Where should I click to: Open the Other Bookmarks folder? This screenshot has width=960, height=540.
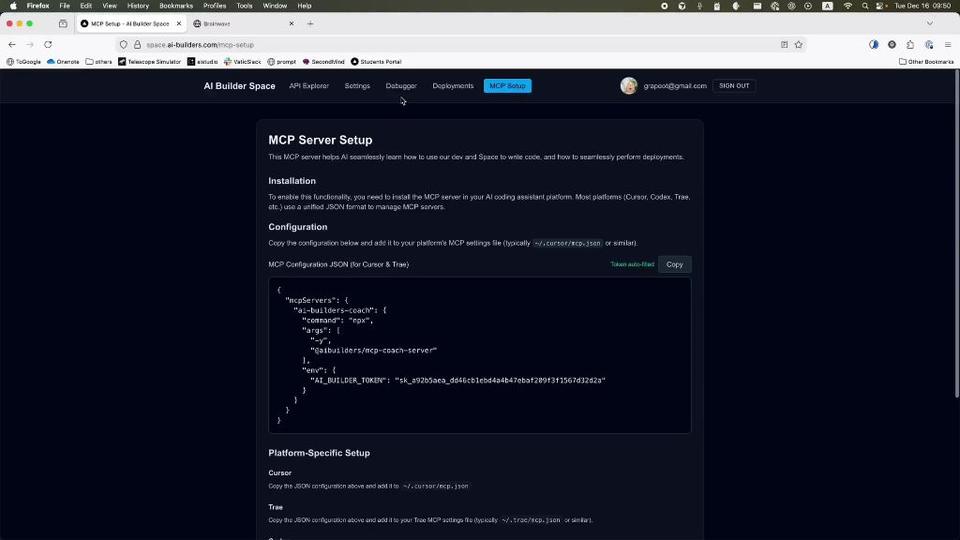(x=926, y=62)
